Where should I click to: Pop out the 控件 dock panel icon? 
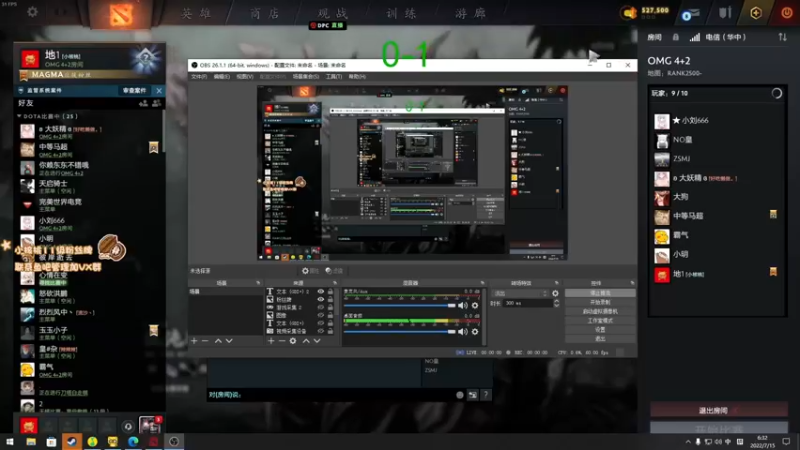pos(632,283)
